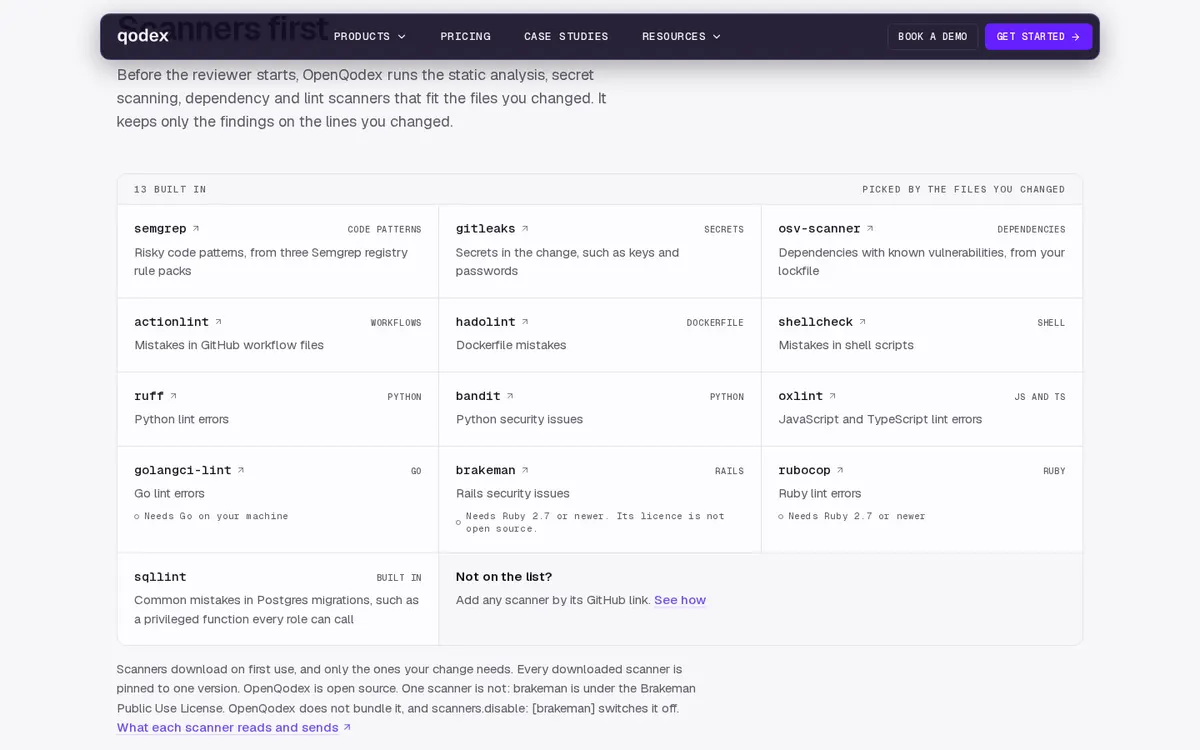Open the osv-scanner link
Viewport: 1200px width, 750px height.
click(826, 229)
